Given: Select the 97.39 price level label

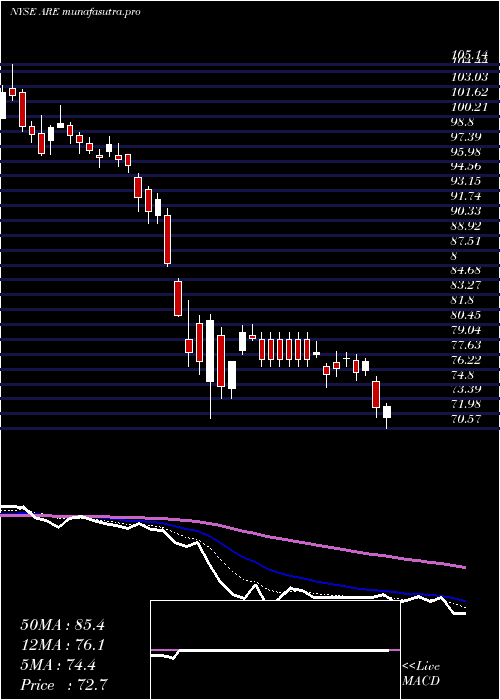Looking at the screenshot, I should point(466,137).
